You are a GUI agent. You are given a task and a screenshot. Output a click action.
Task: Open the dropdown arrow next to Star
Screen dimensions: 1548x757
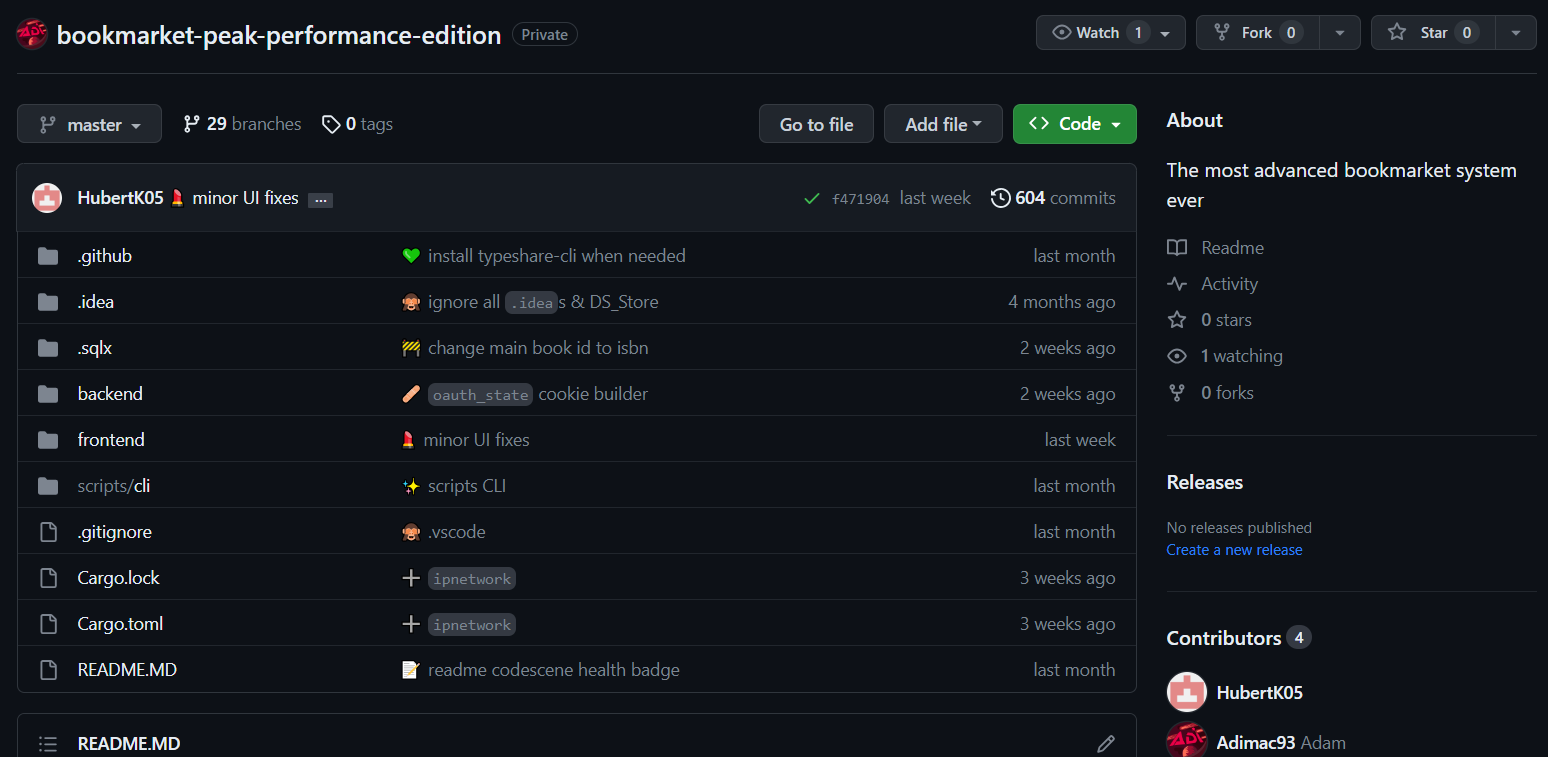(1516, 33)
